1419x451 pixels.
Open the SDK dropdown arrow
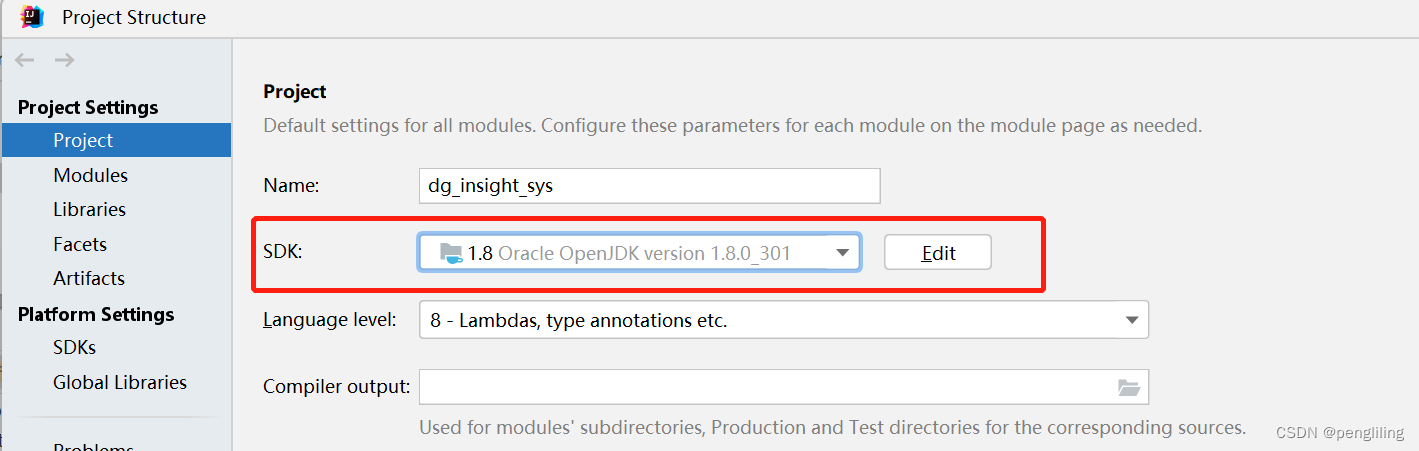pos(842,253)
